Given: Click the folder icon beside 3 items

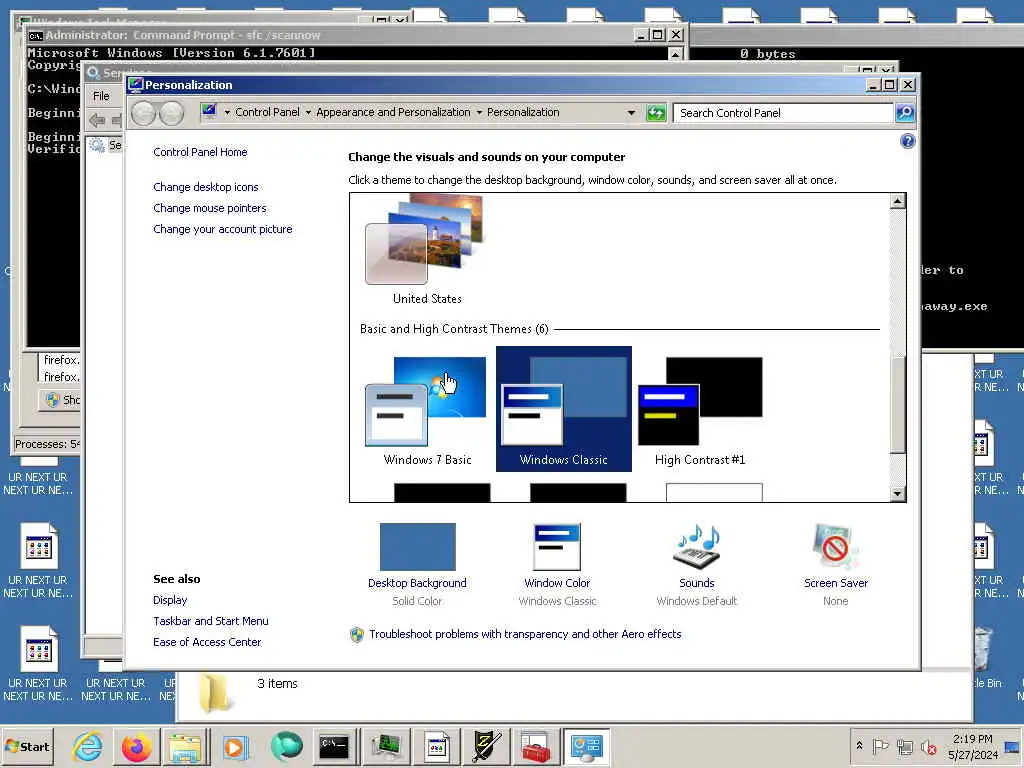Looking at the screenshot, I should coord(214,694).
